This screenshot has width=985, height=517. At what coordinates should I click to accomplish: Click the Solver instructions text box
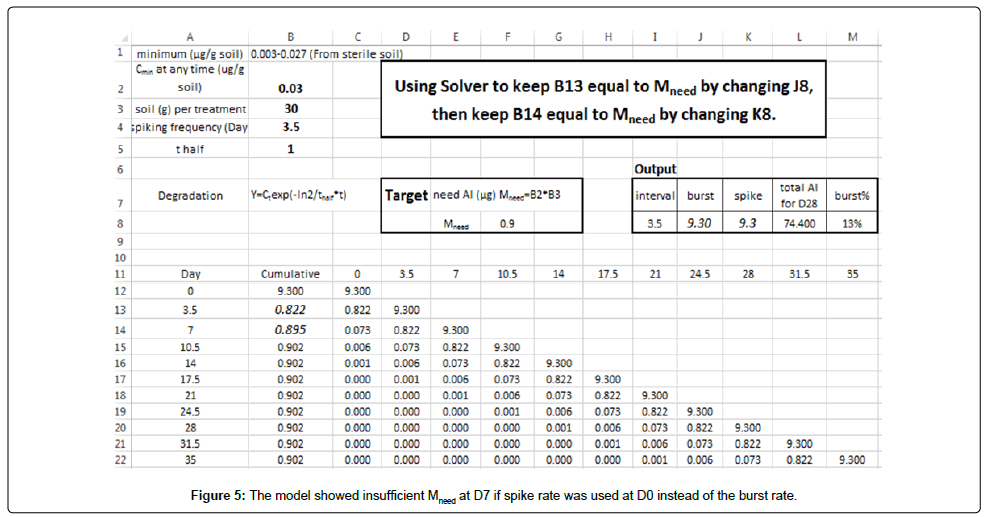coord(603,100)
